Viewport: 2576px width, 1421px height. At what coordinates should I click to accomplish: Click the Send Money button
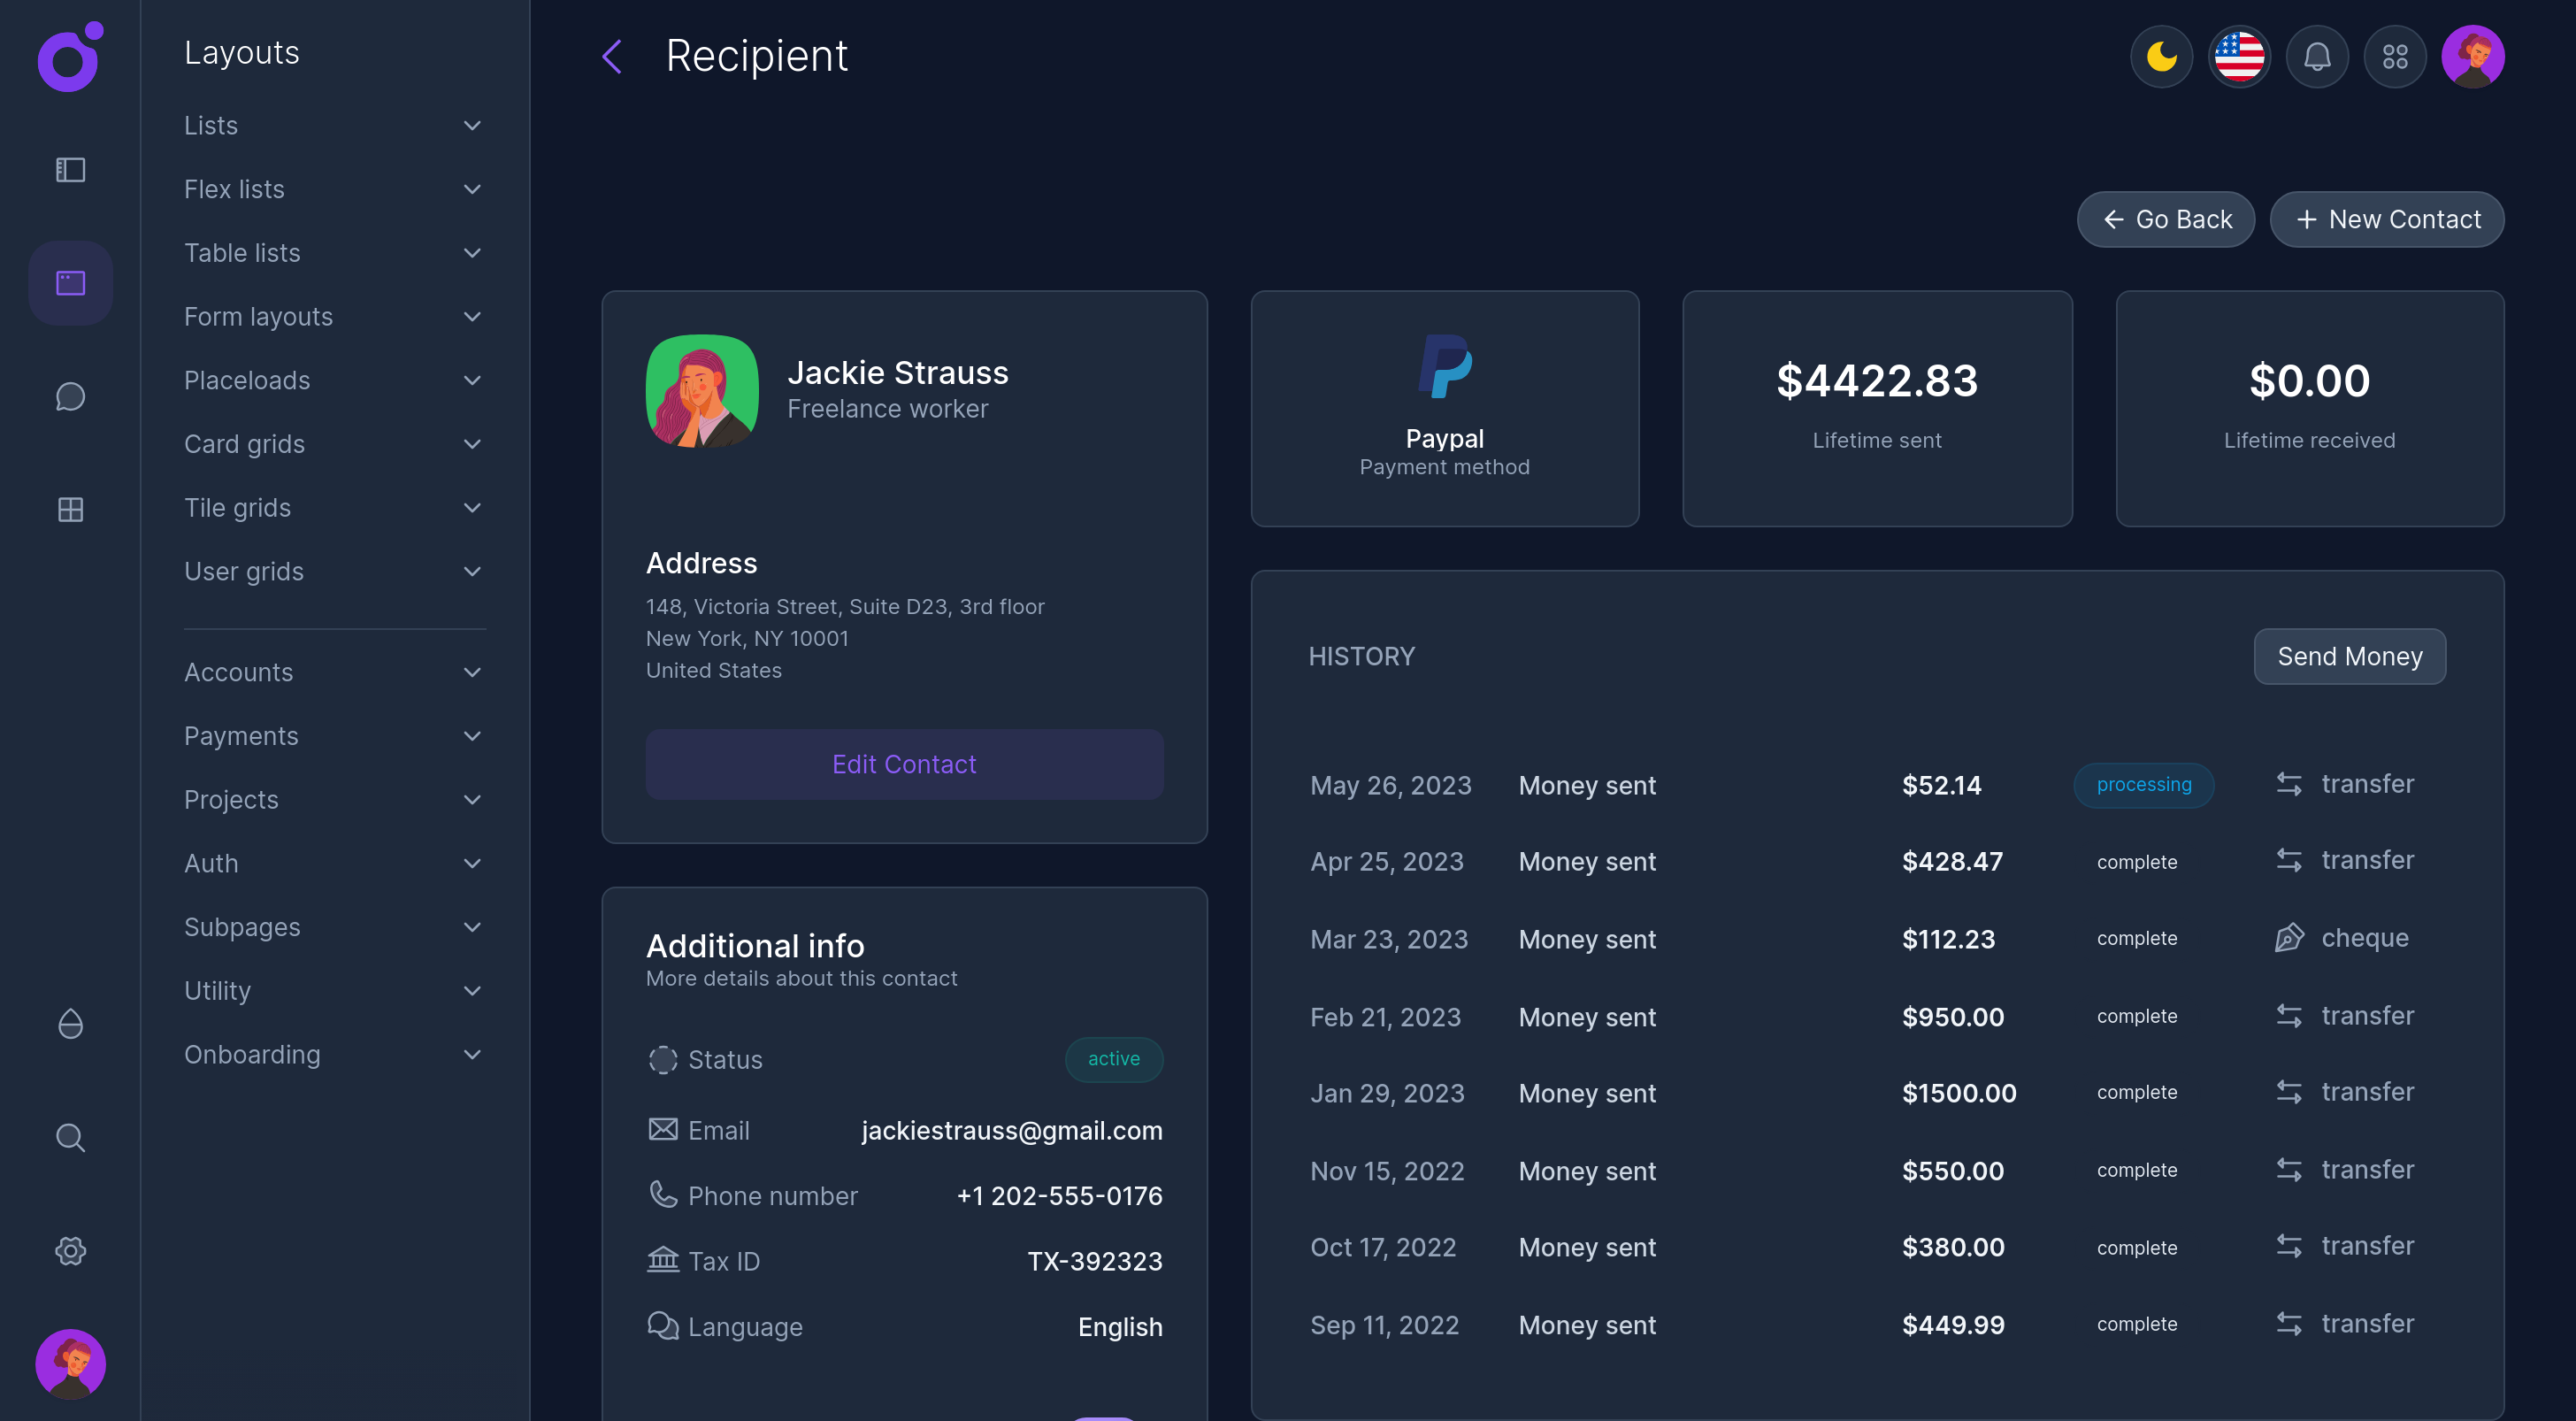tap(2349, 656)
